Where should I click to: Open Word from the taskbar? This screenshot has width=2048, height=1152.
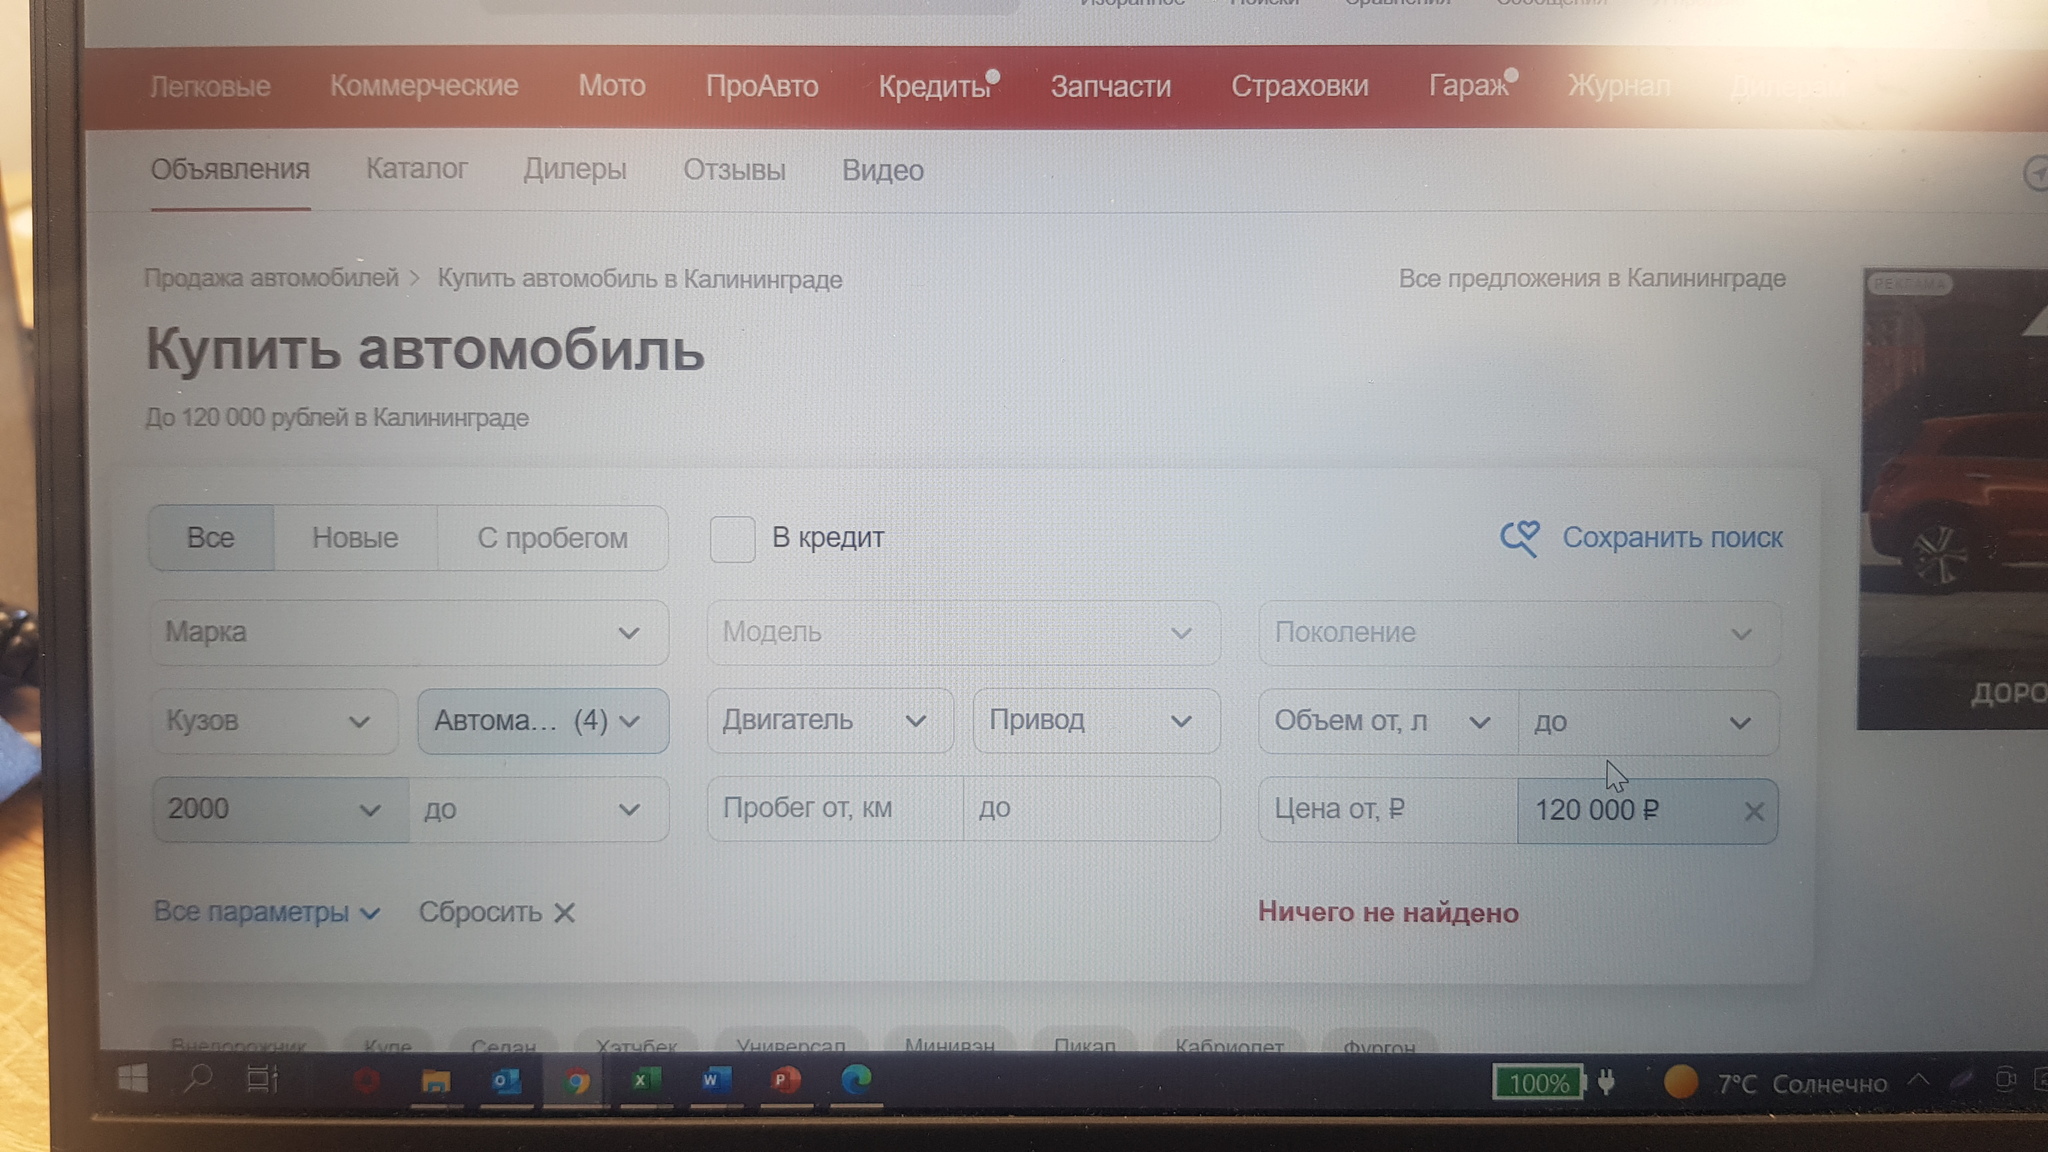[713, 1081]
